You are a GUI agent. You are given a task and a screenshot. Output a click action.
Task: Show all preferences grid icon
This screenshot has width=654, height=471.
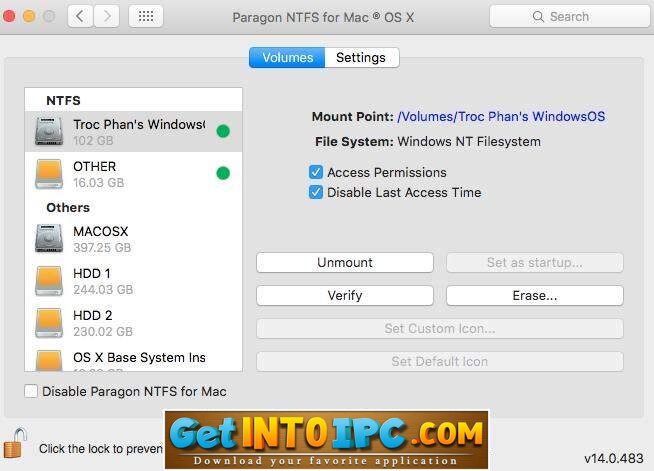point(146,17)
